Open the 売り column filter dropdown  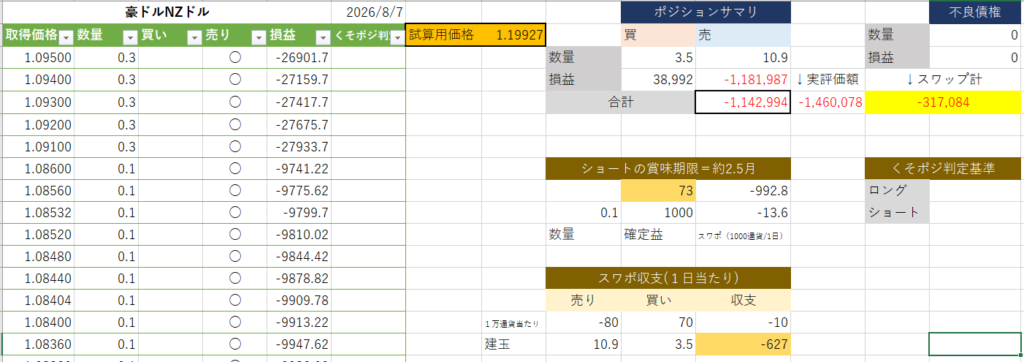click(259, 37)
